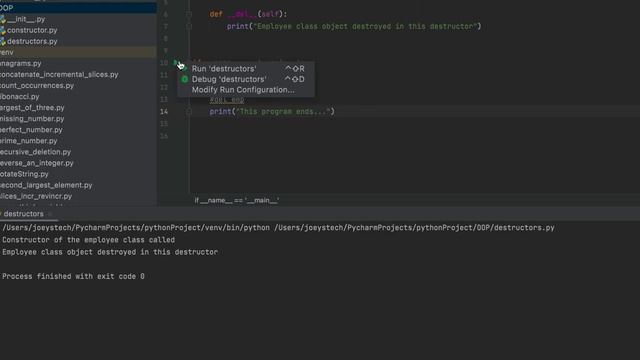Open the destructors.py path link in console
The image size is (640, 360).
tap(414, 228)
